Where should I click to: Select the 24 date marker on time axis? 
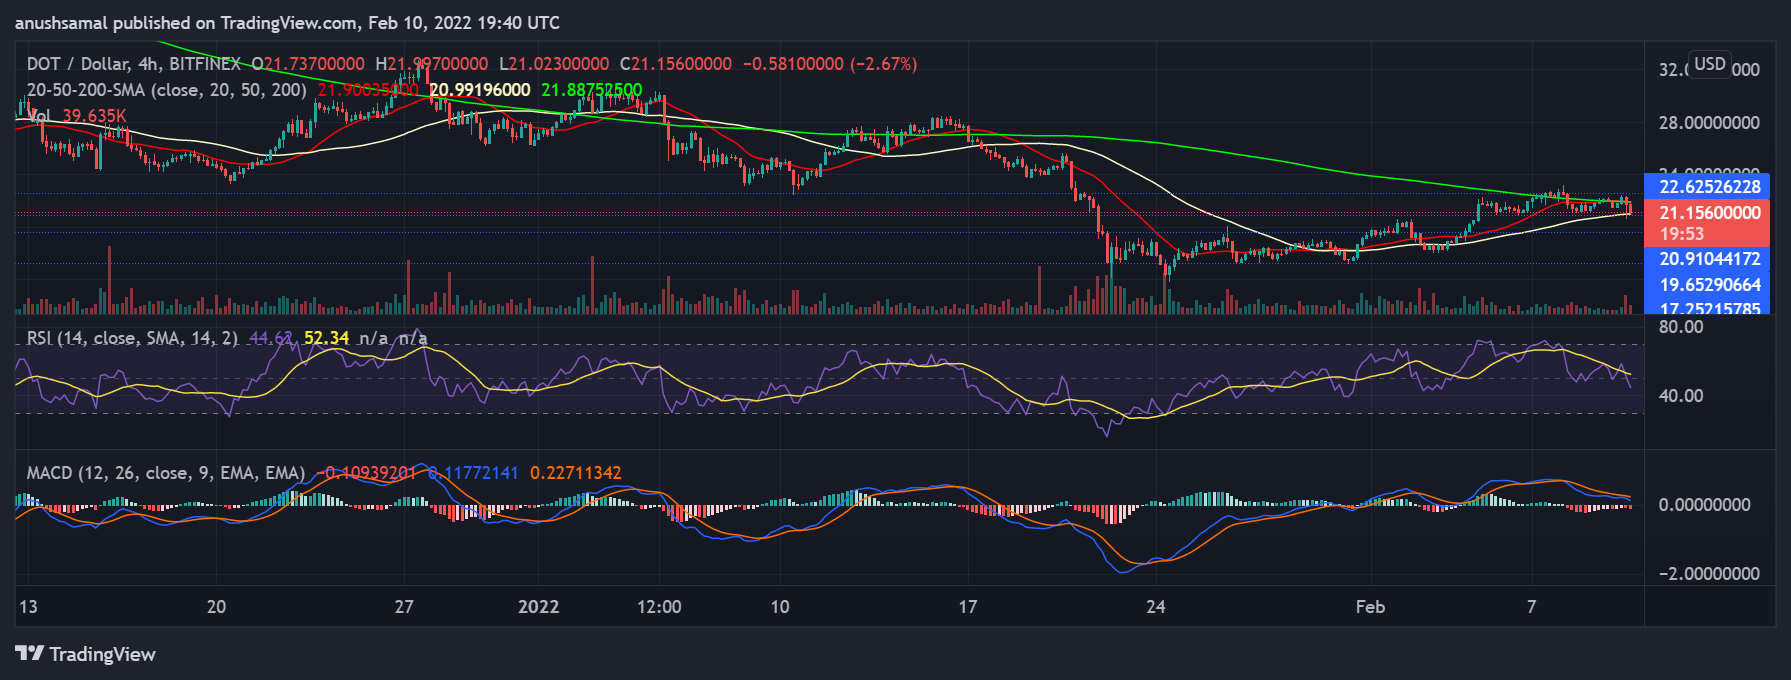tap(1155, 607)
